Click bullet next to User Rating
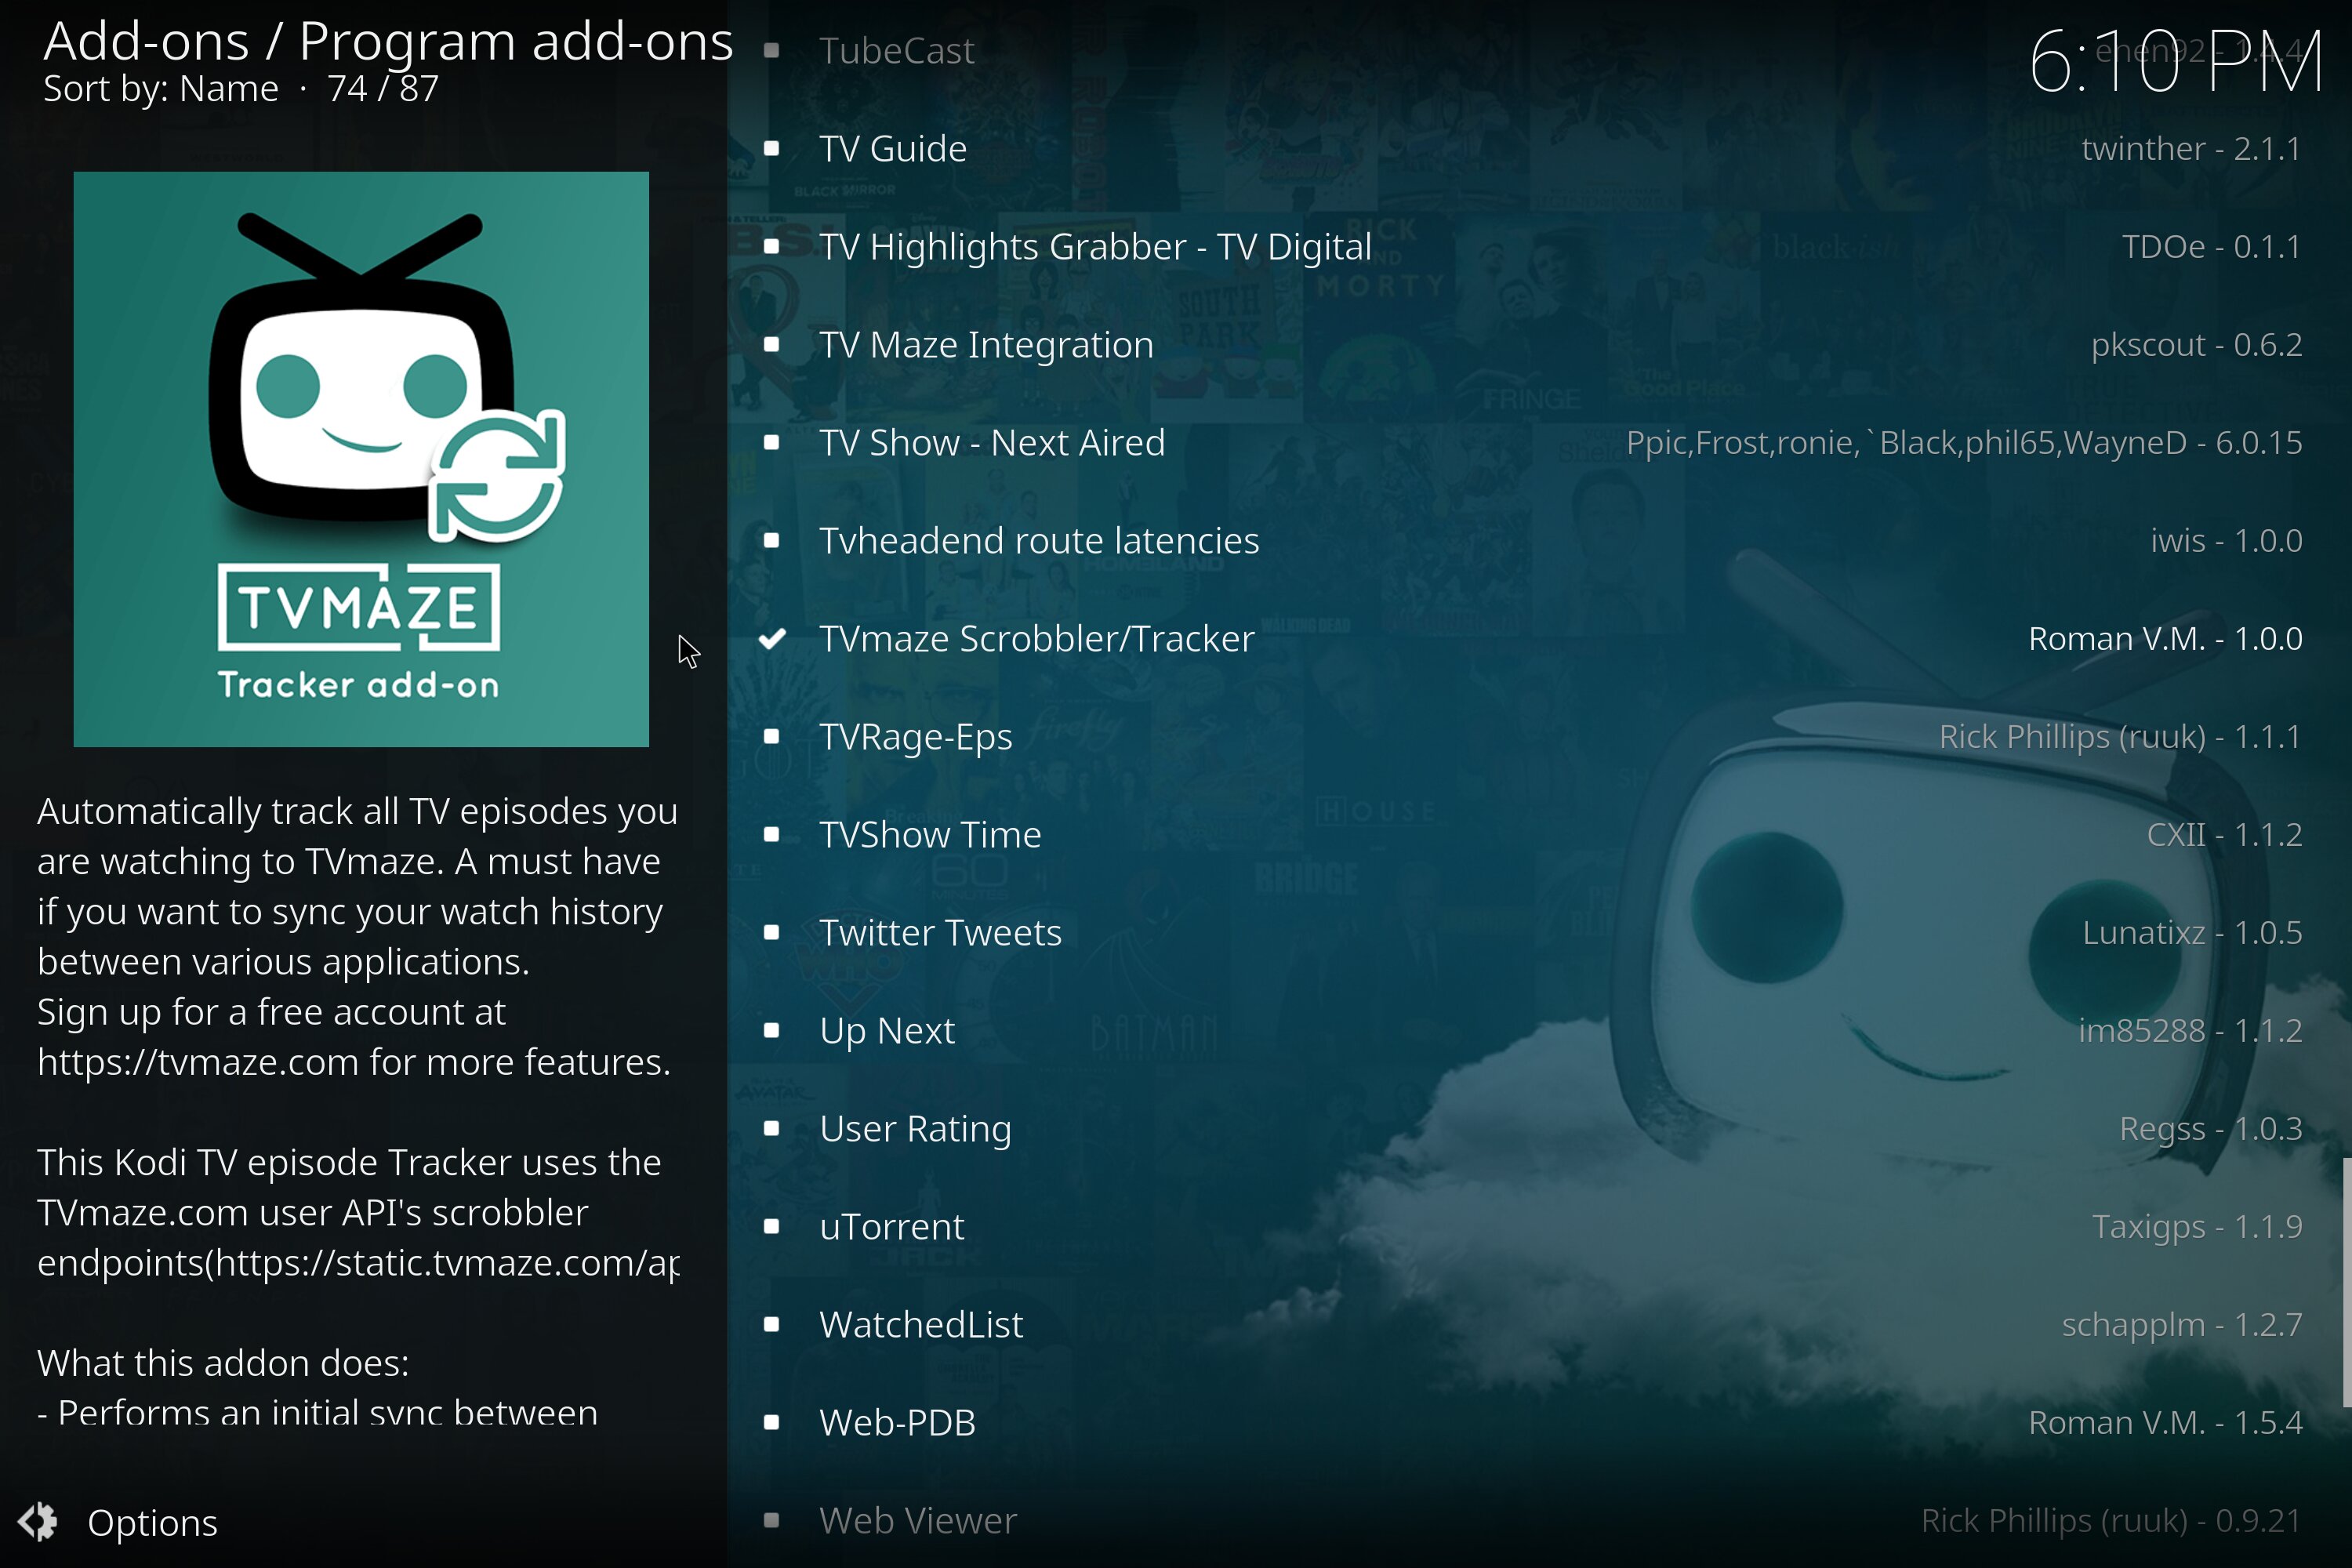 pyautogui.click(x=772, y=1128)
